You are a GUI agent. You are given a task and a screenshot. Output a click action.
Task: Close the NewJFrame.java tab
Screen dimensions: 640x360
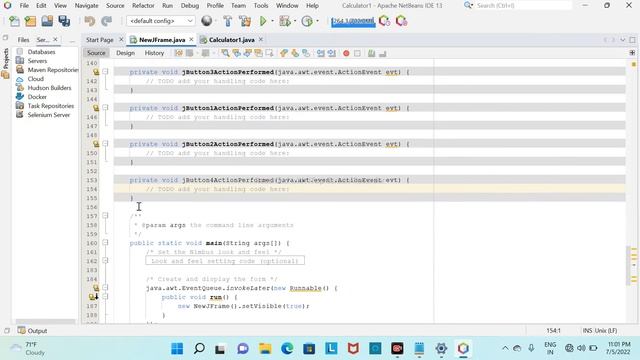191,40
